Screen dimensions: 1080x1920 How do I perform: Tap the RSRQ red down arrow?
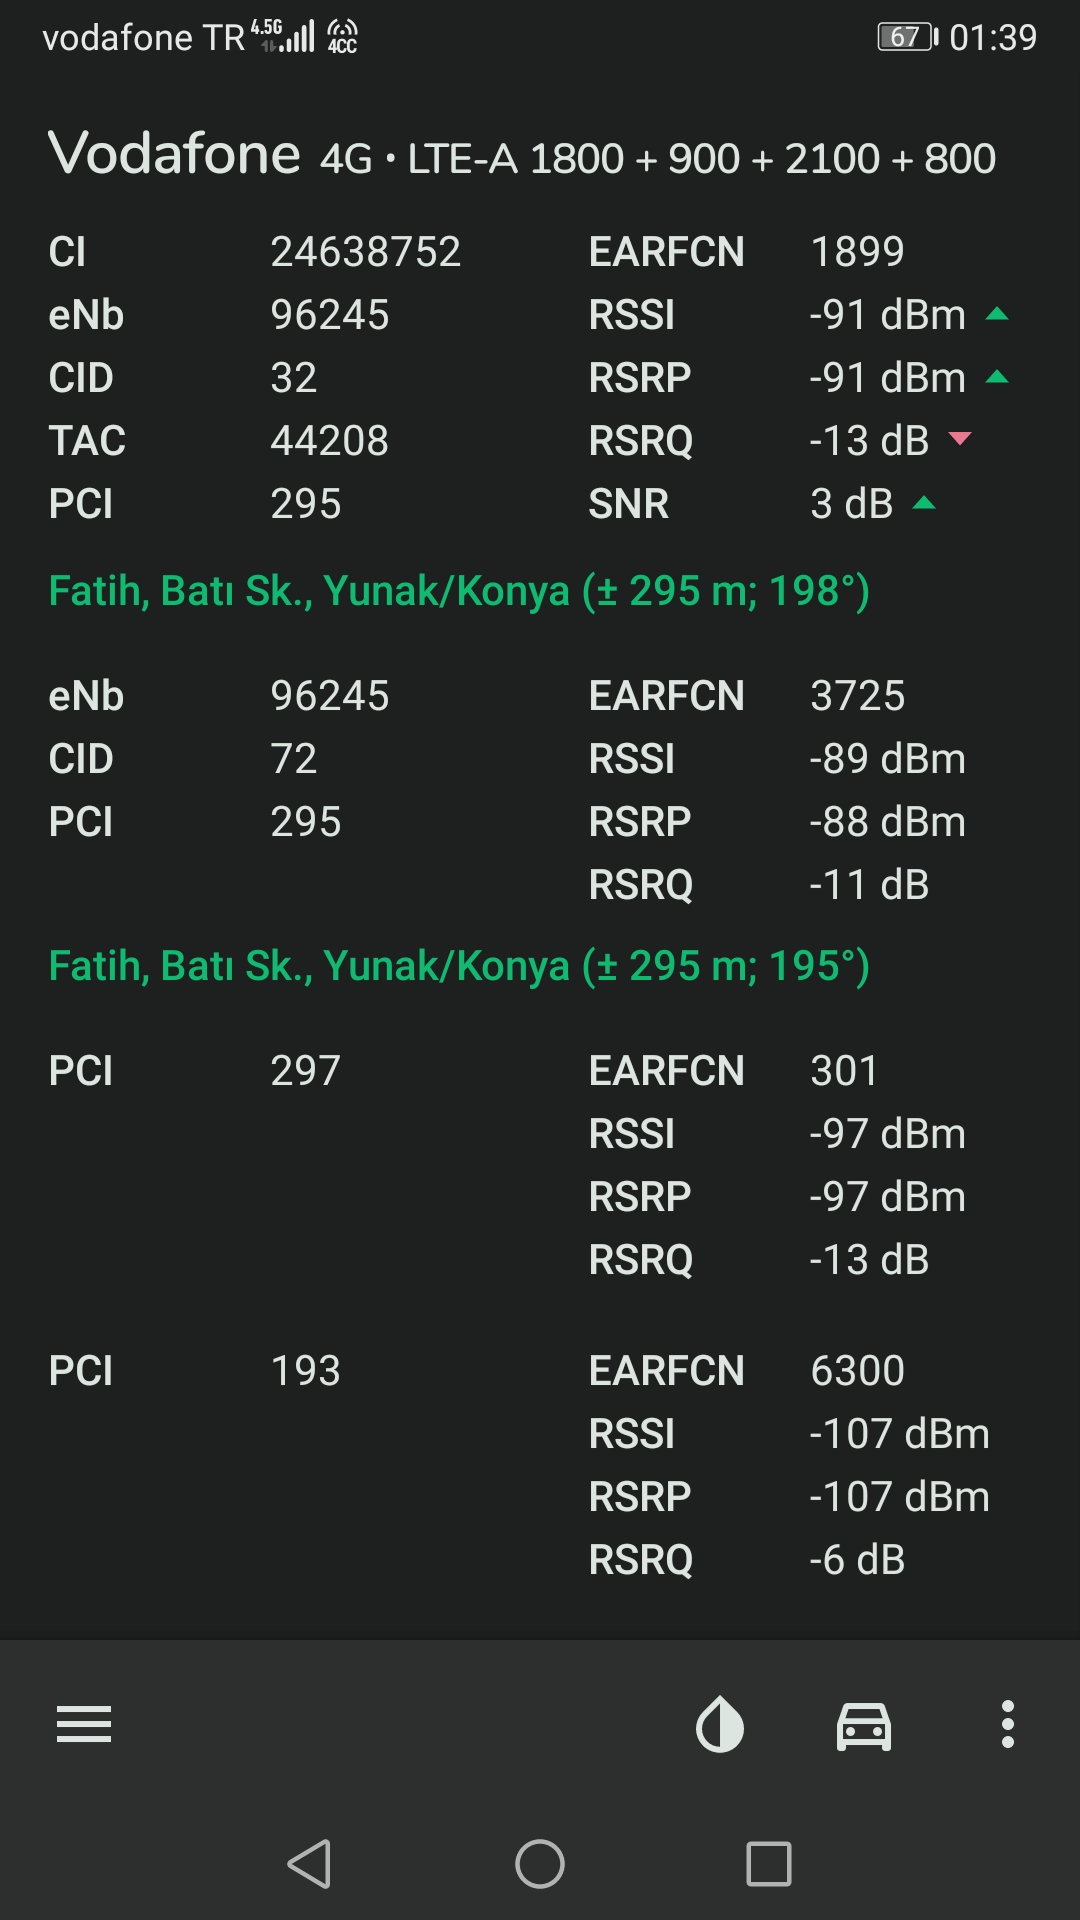coord(960,438)
